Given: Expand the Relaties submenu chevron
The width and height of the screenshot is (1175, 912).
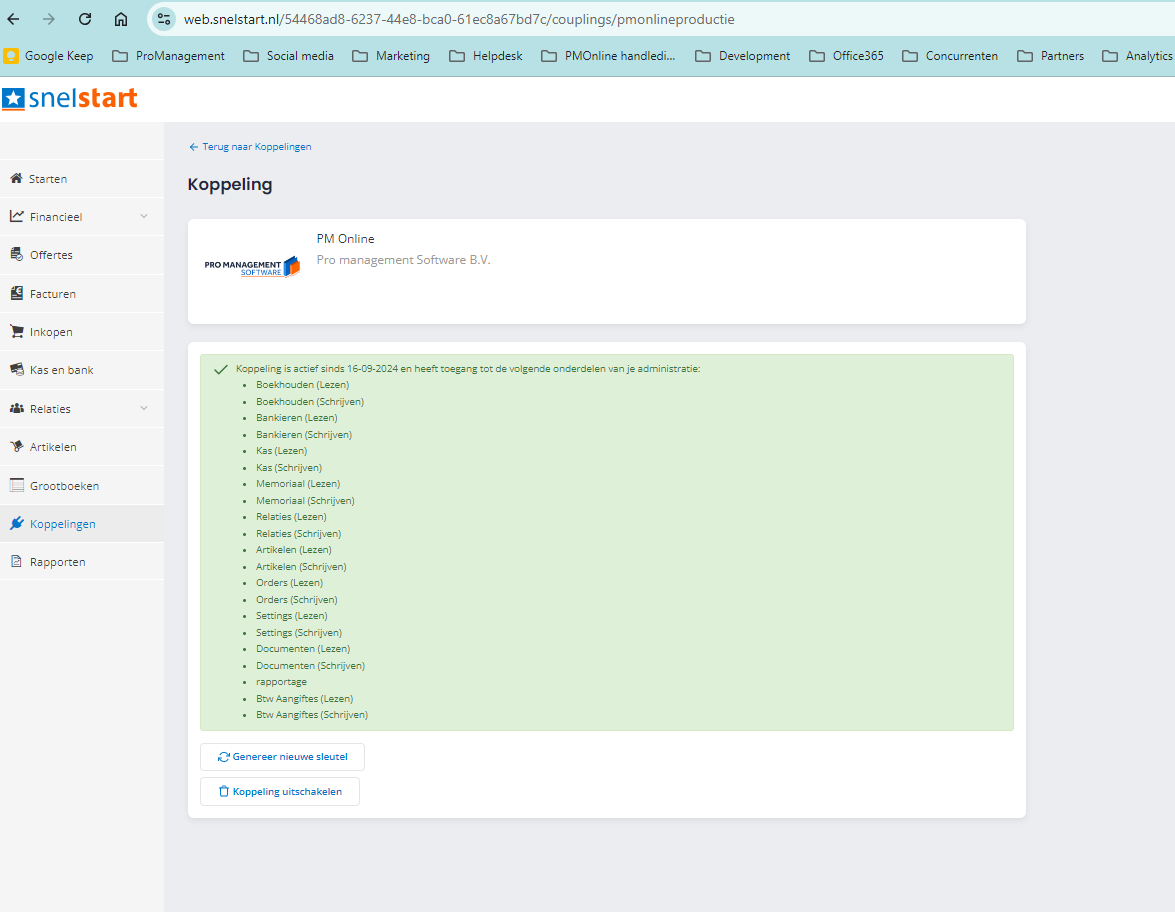Looking at the screenshot, I should coord(144,408).
